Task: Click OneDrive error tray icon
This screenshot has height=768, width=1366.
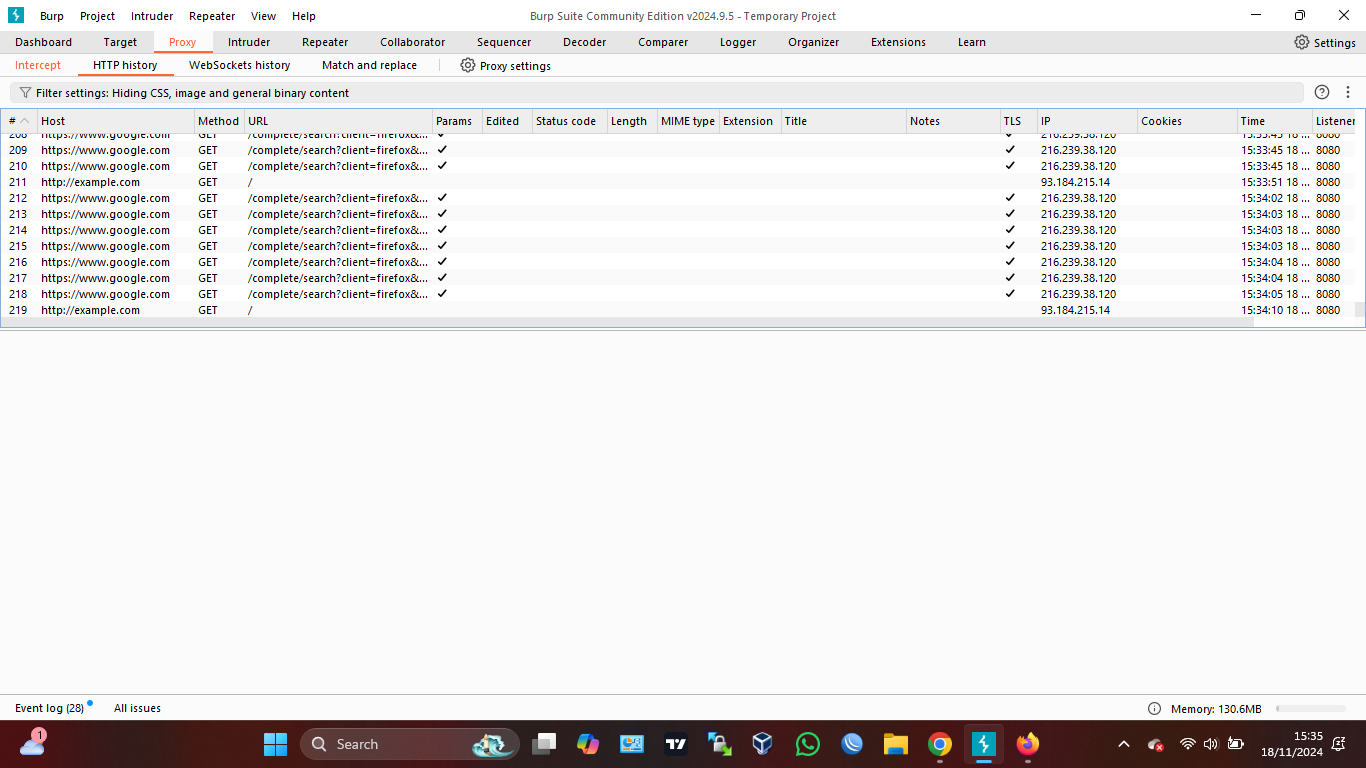Action: (x=1156, y=744)
